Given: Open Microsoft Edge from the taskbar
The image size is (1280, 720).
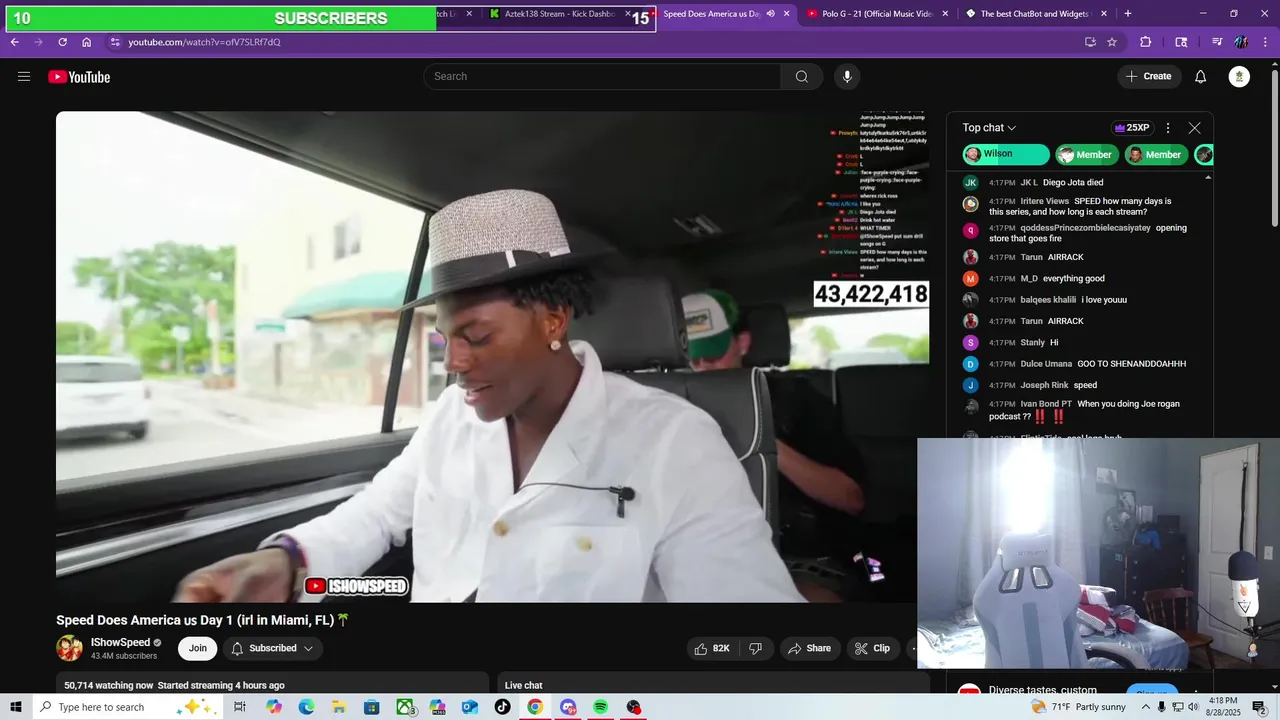Looking at the screenshot, I should [x=306, y=707].
